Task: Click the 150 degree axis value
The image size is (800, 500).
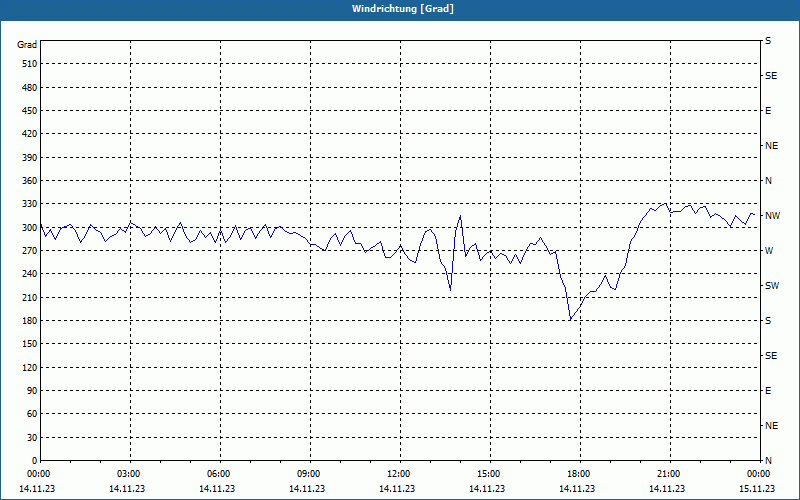Action: tap(30, 344)
